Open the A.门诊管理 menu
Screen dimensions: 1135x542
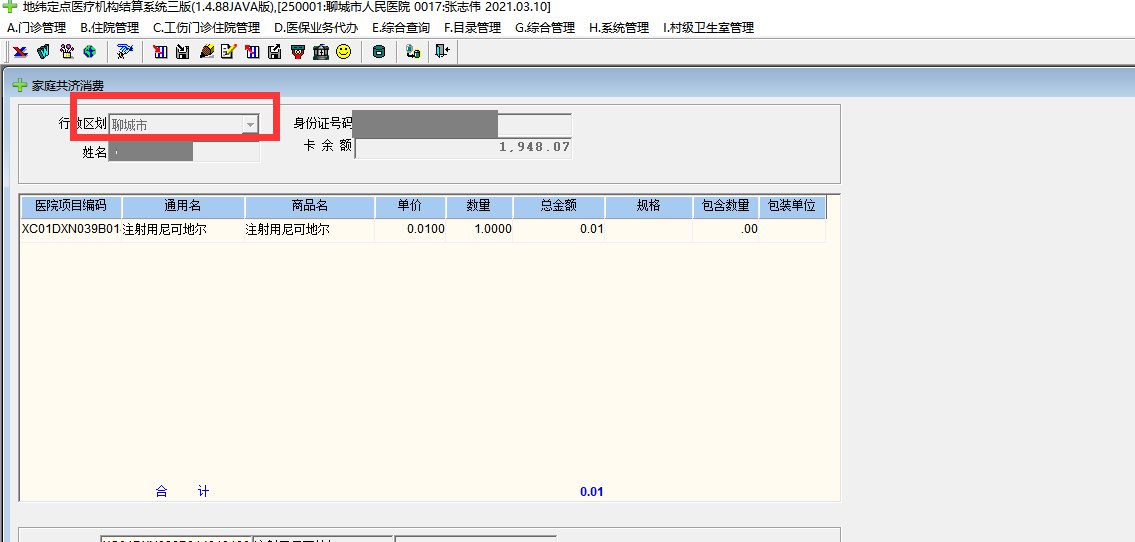37,28
